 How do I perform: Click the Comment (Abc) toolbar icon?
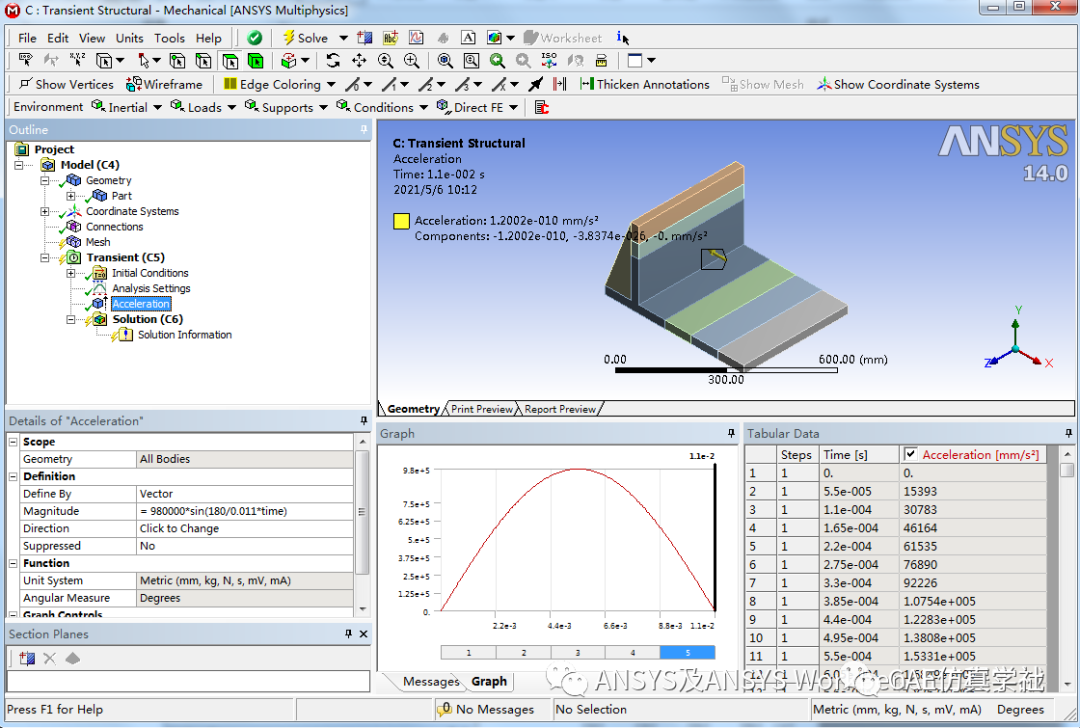[x=391, y=38]
